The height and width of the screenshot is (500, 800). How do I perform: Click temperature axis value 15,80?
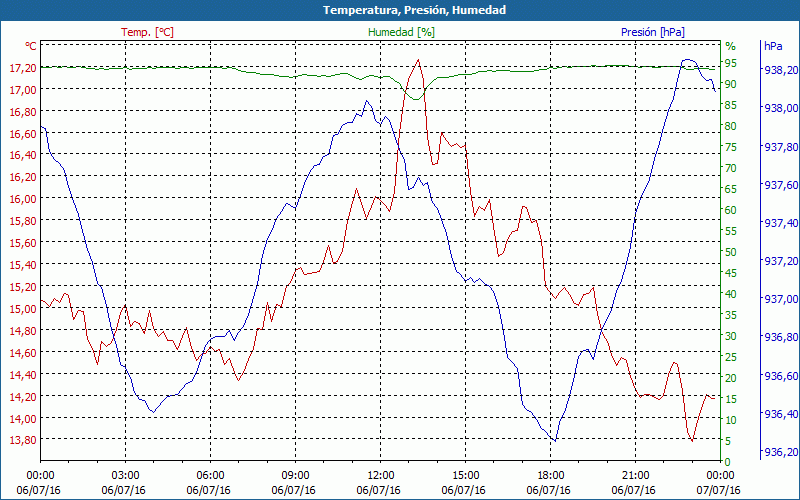click(x=23, y=221)
